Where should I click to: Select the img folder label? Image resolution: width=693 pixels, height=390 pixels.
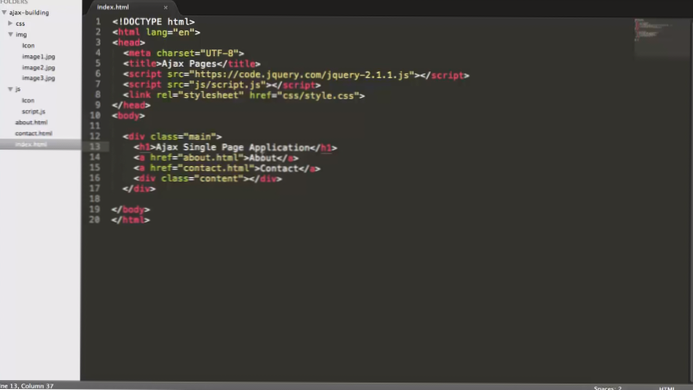click(x=21, y=34)
